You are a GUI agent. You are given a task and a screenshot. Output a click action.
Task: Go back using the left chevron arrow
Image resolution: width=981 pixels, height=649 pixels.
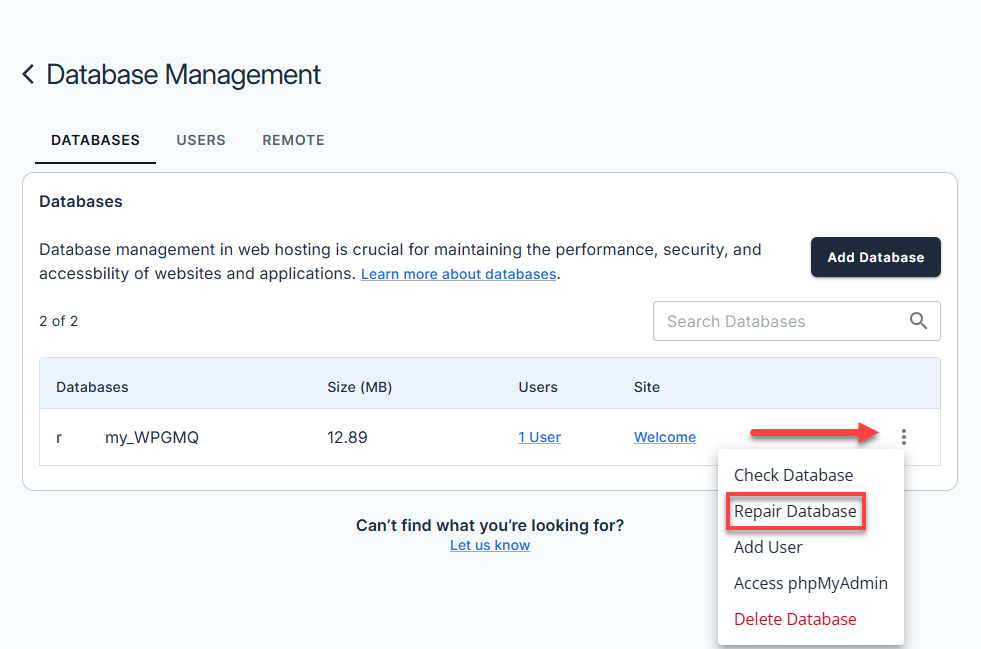(x=28, y=74)
